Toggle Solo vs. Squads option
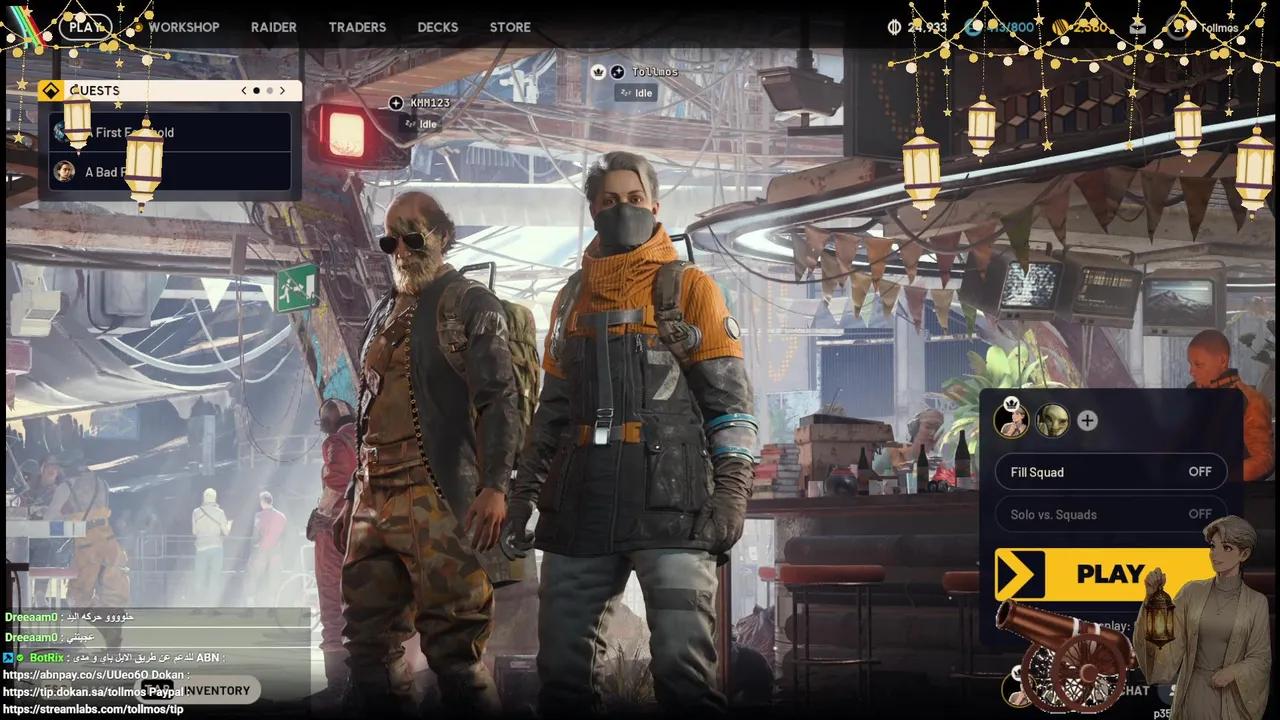Image resolution: width=1280 pixels, height=720 pixels. point(1111,514)
